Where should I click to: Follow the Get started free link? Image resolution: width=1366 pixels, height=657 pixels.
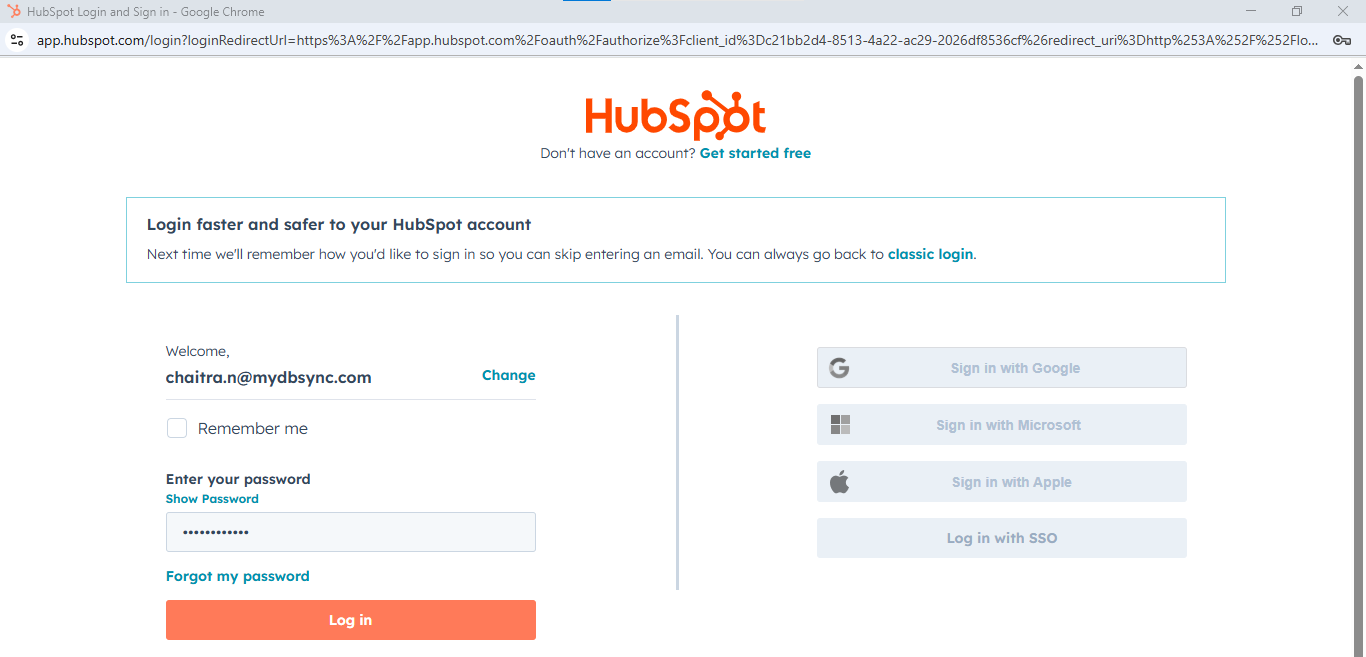pyautogui.click(x=755, y=153)
